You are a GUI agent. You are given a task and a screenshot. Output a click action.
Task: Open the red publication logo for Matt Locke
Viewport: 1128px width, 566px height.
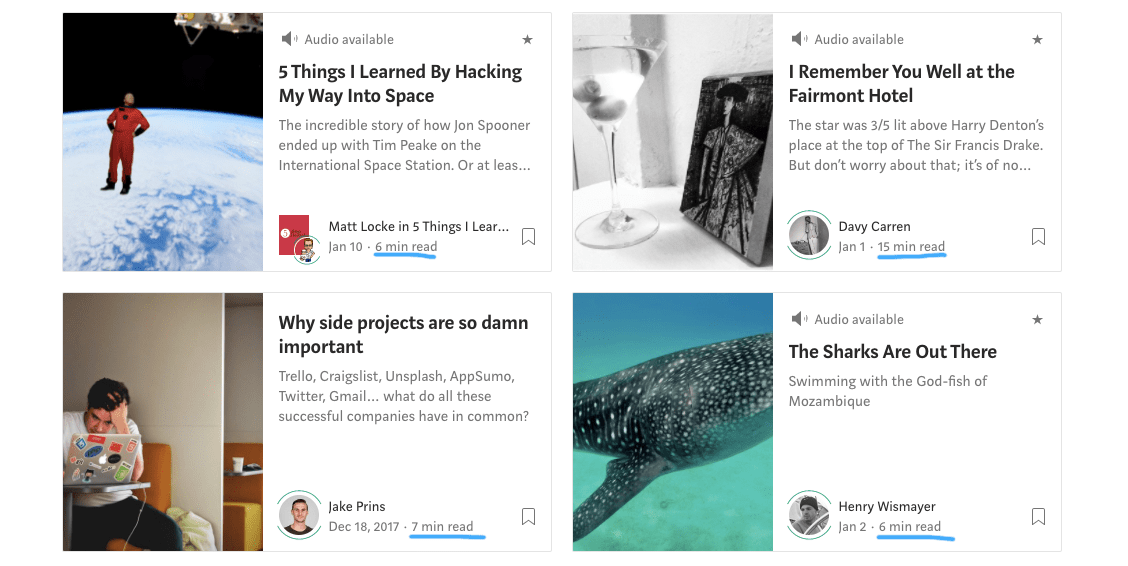pyautogui.click(x=294, y=232)
